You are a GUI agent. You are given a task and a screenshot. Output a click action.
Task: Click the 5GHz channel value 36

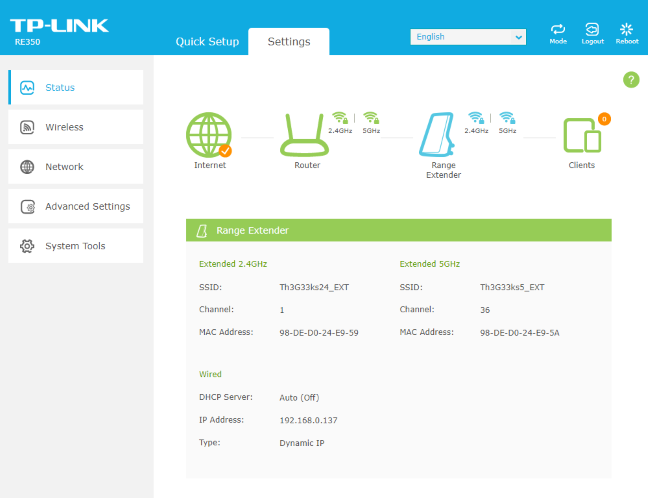[485, 310]
